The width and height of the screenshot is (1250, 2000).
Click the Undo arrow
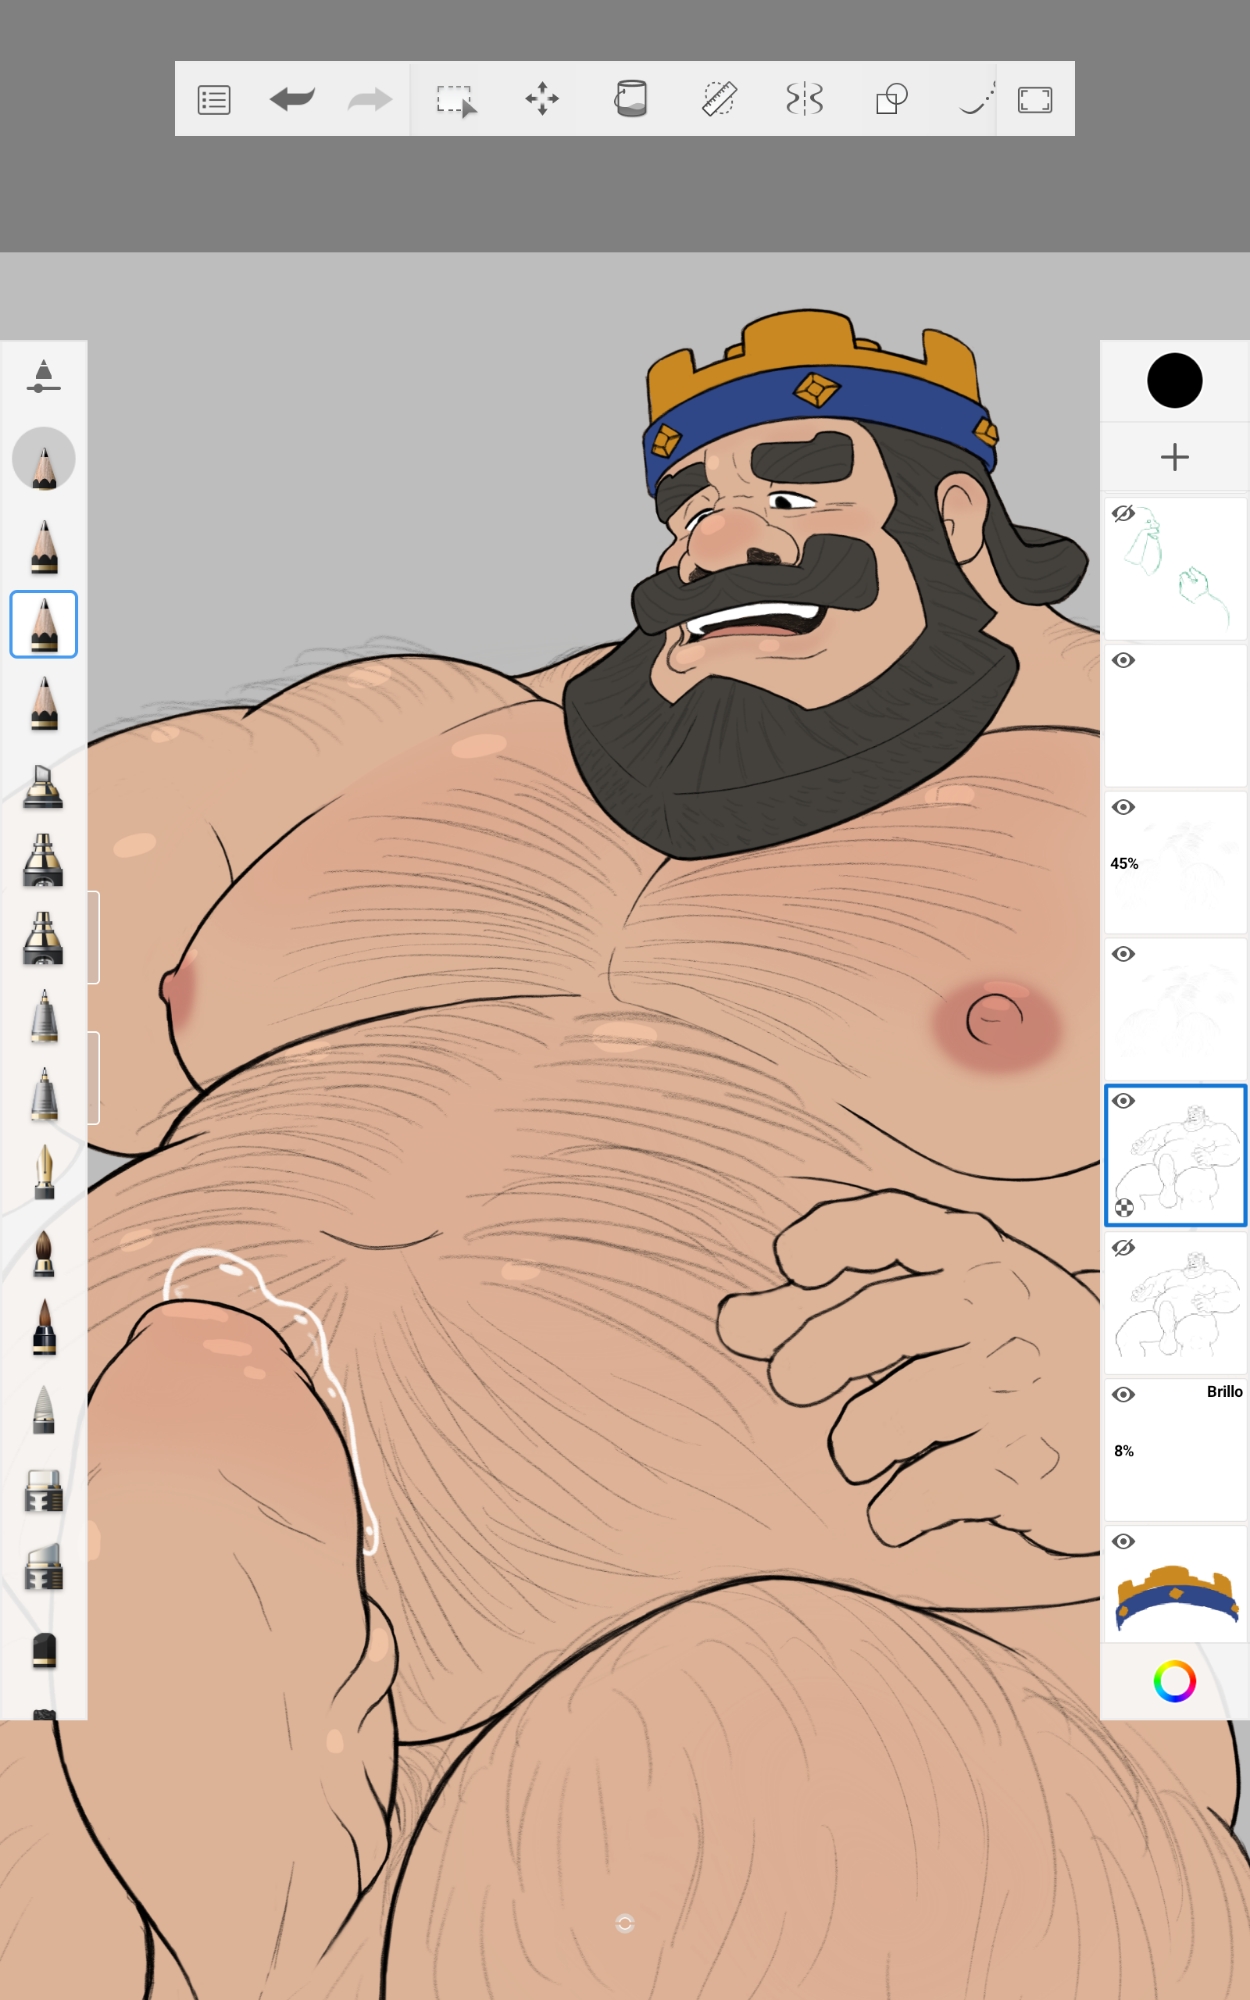point(292,99)
